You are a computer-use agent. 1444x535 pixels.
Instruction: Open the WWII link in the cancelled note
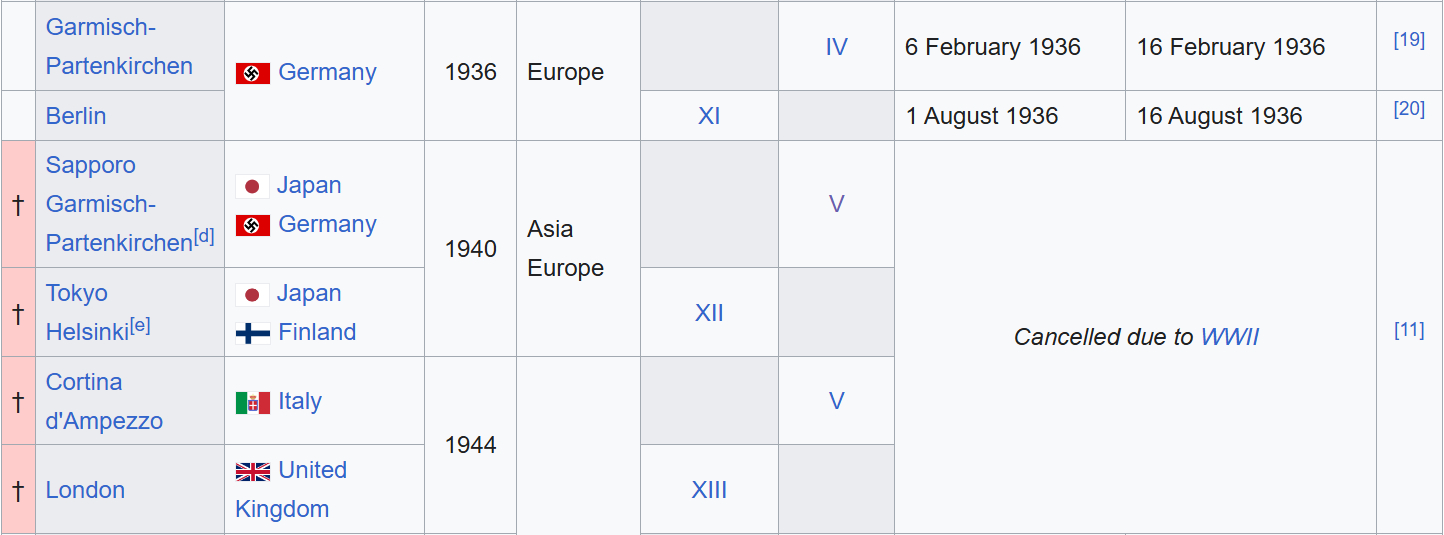point(1229,337)
